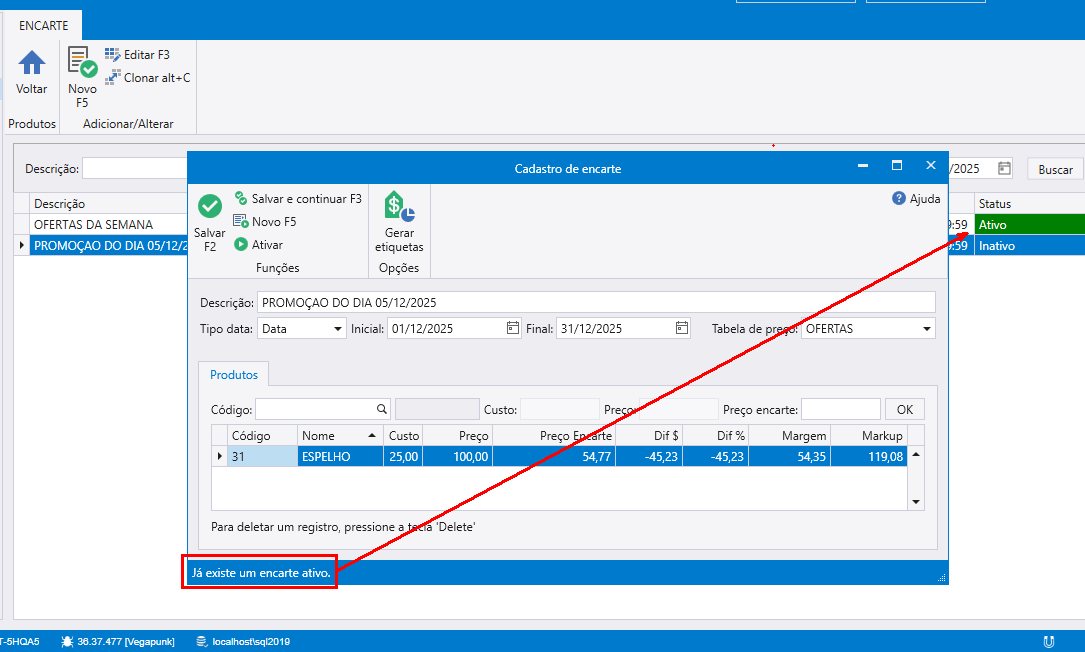Open the Inicial date calendar picker

[x=513, y=328]
